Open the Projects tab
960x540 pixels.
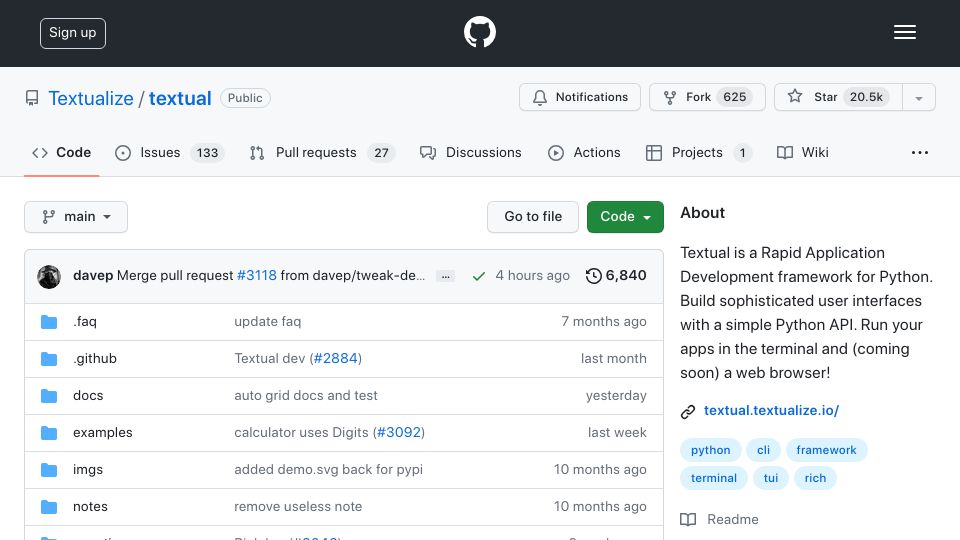click(699, 152)
